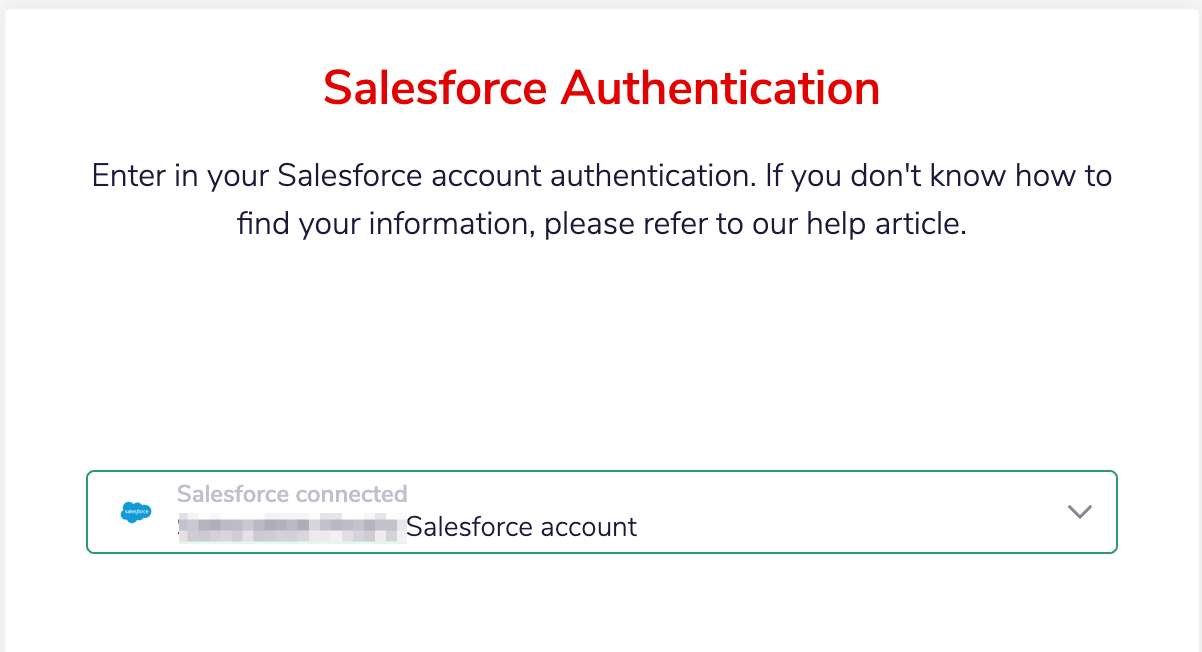1202x652 pixels.
Task: Click the authentication instructions paragraph
Action: [x=601, y=199]
